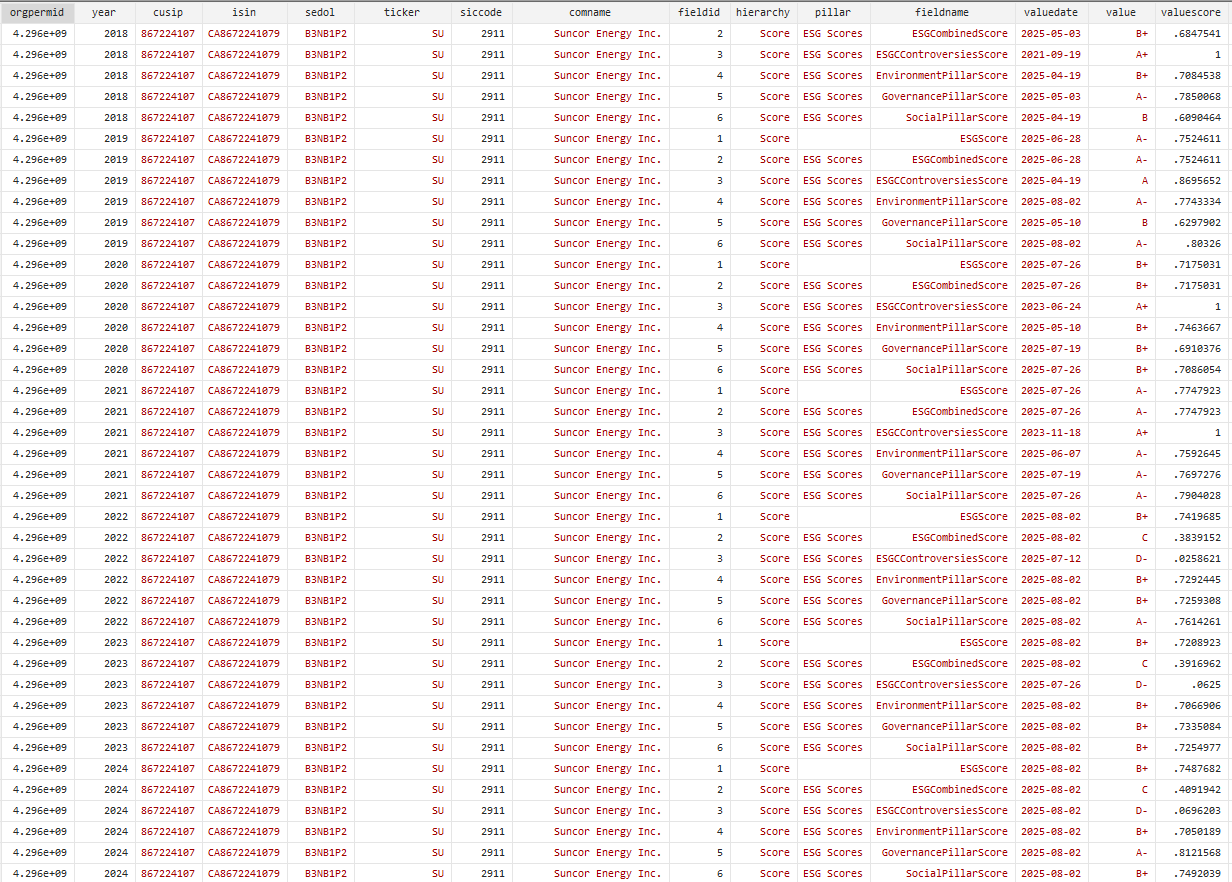Select the valuescore cell .7697276
1232x882 pixels.
(1190, 475)
